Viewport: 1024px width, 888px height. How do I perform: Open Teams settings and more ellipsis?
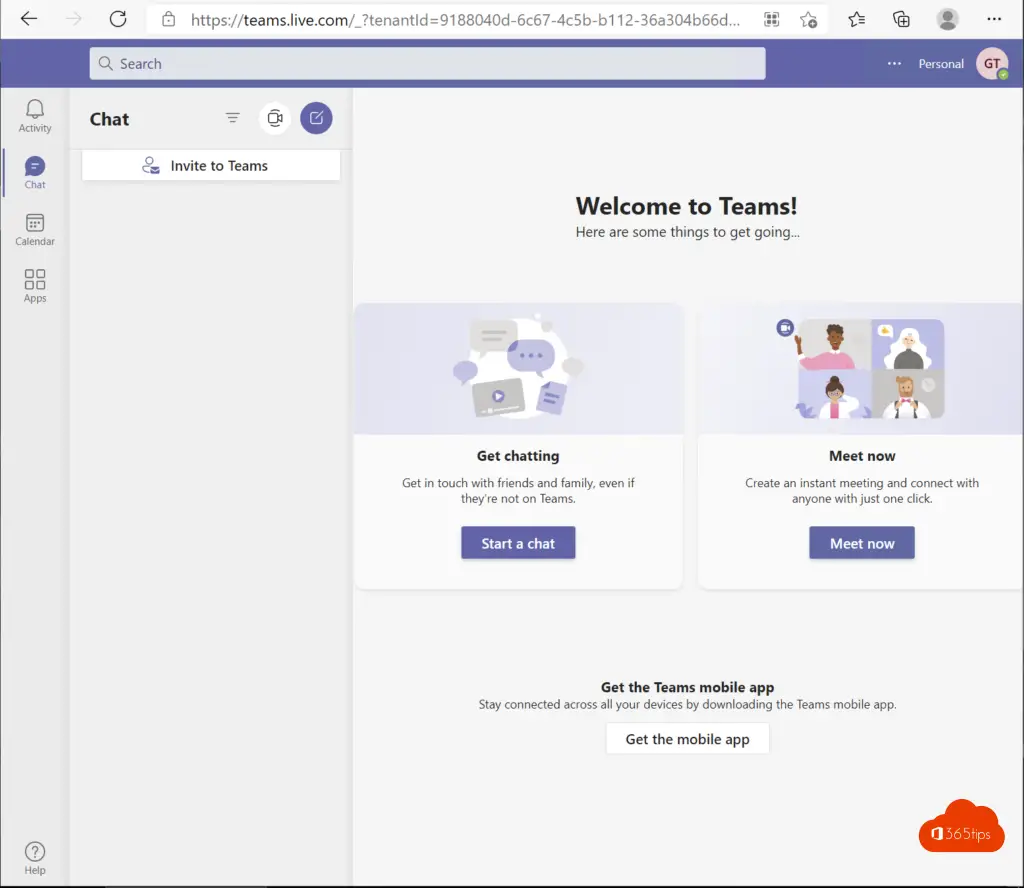894,63
